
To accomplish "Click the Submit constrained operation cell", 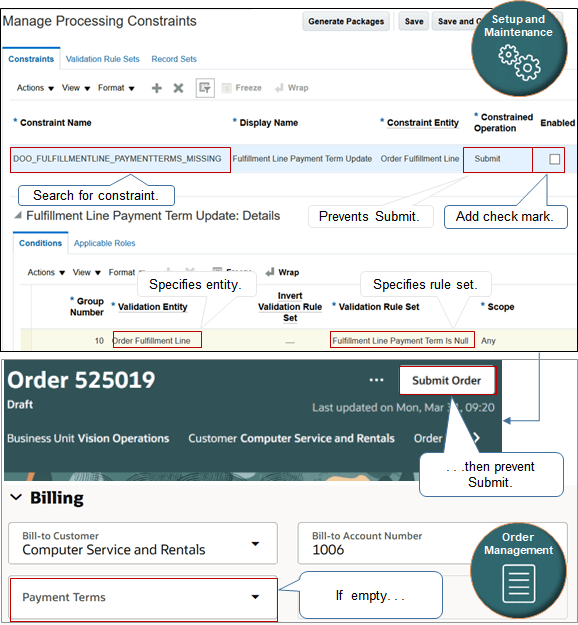I will click(497, 160).
